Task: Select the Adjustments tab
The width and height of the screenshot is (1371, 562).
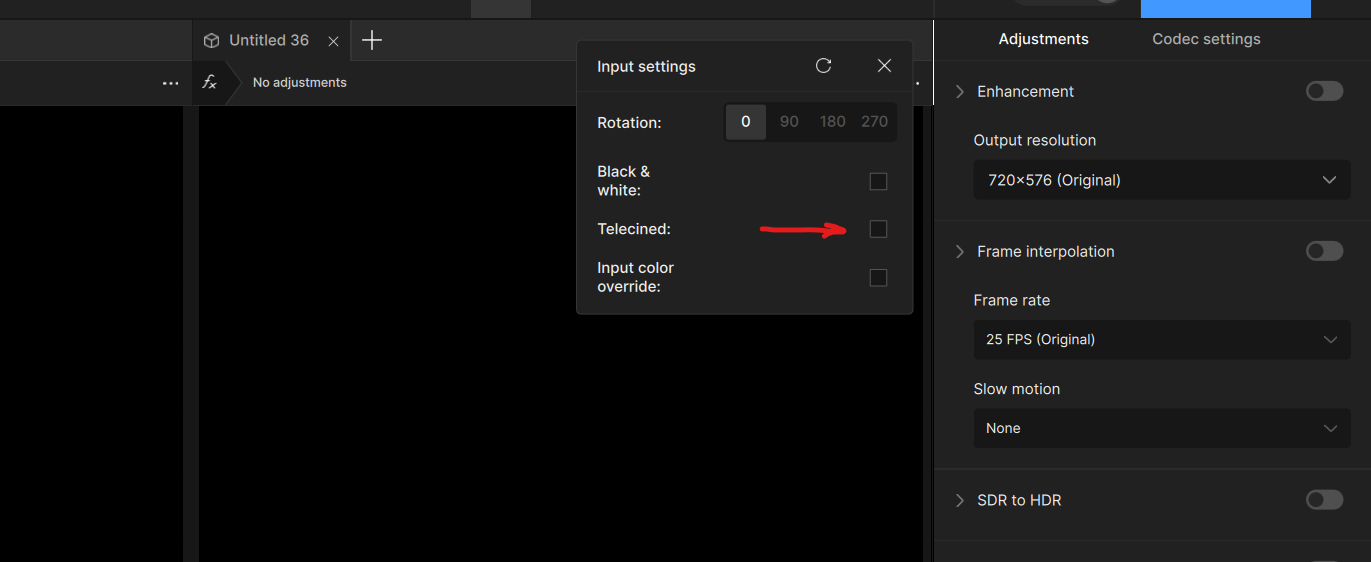Action: click(1043, 39)
